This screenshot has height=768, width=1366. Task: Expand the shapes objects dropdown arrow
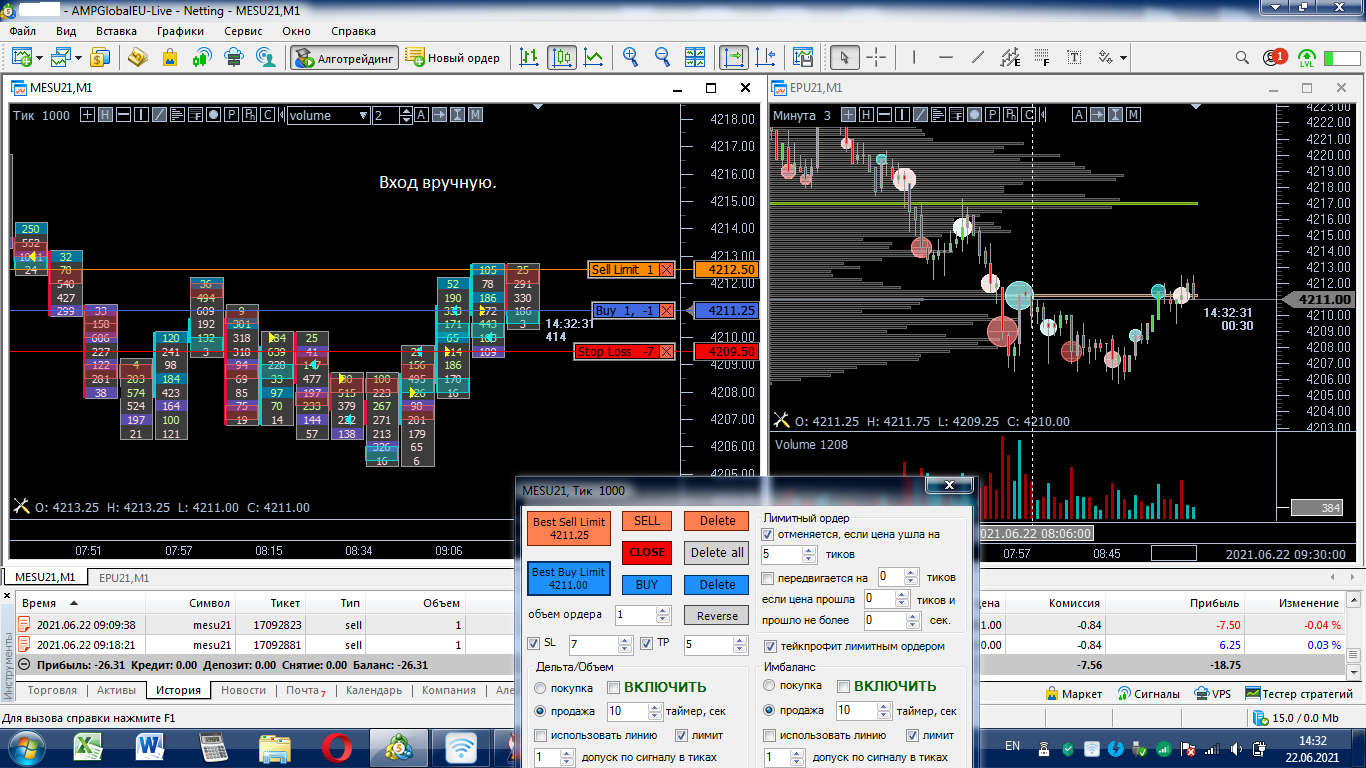(x=1124, y=58)
